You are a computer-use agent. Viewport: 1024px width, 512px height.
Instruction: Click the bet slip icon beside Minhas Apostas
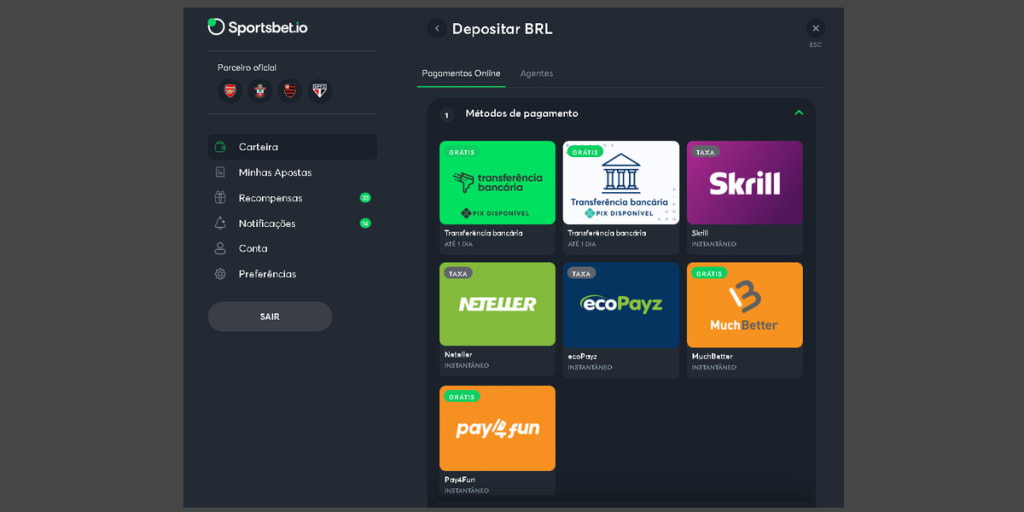220,172
